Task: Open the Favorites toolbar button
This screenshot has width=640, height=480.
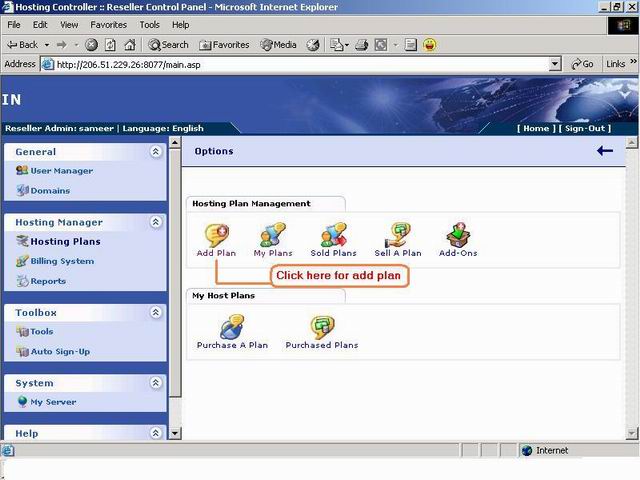Action: tap(224, 45)
